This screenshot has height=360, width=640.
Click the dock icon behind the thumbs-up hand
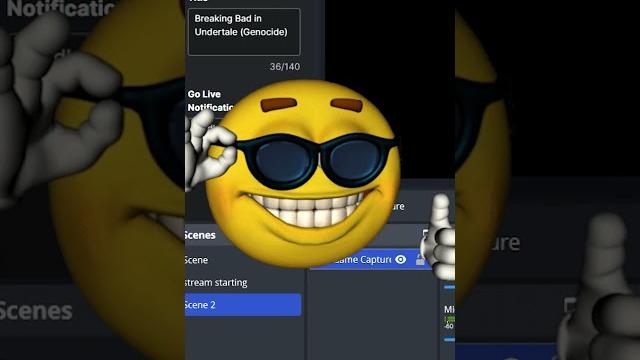tap(425, 234)
